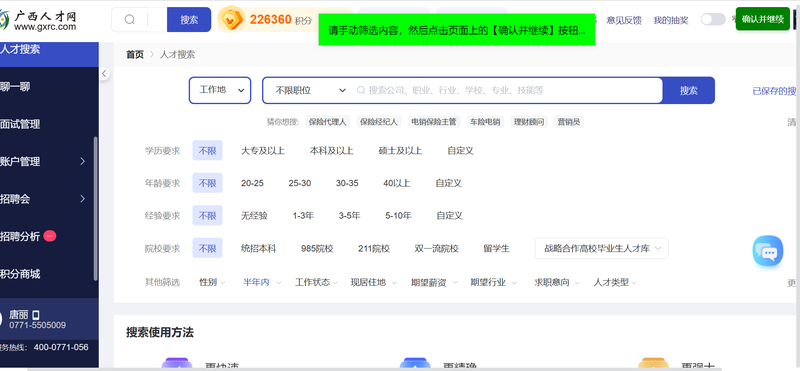
Task: Expand the 性别 filter
Action: pos(212,282)
